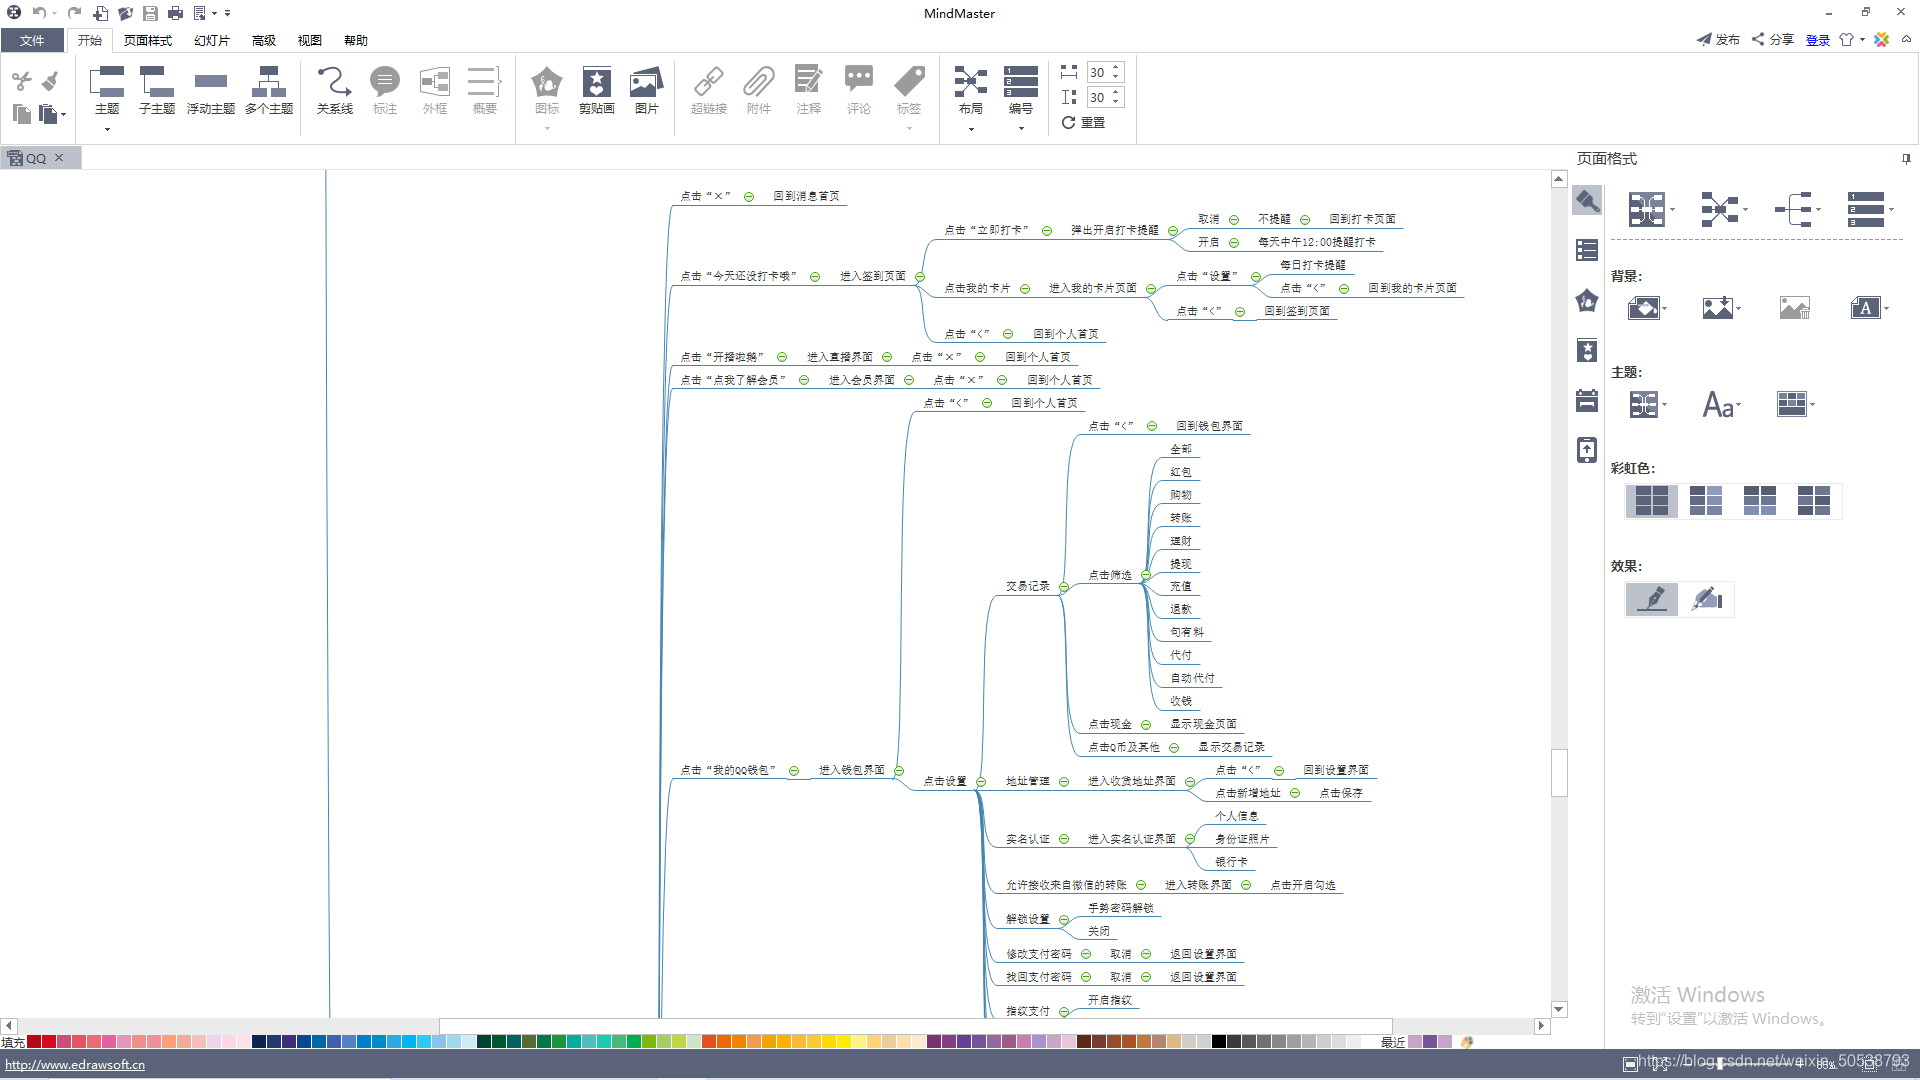Click the 发布 publish button

click(1718, 40)
